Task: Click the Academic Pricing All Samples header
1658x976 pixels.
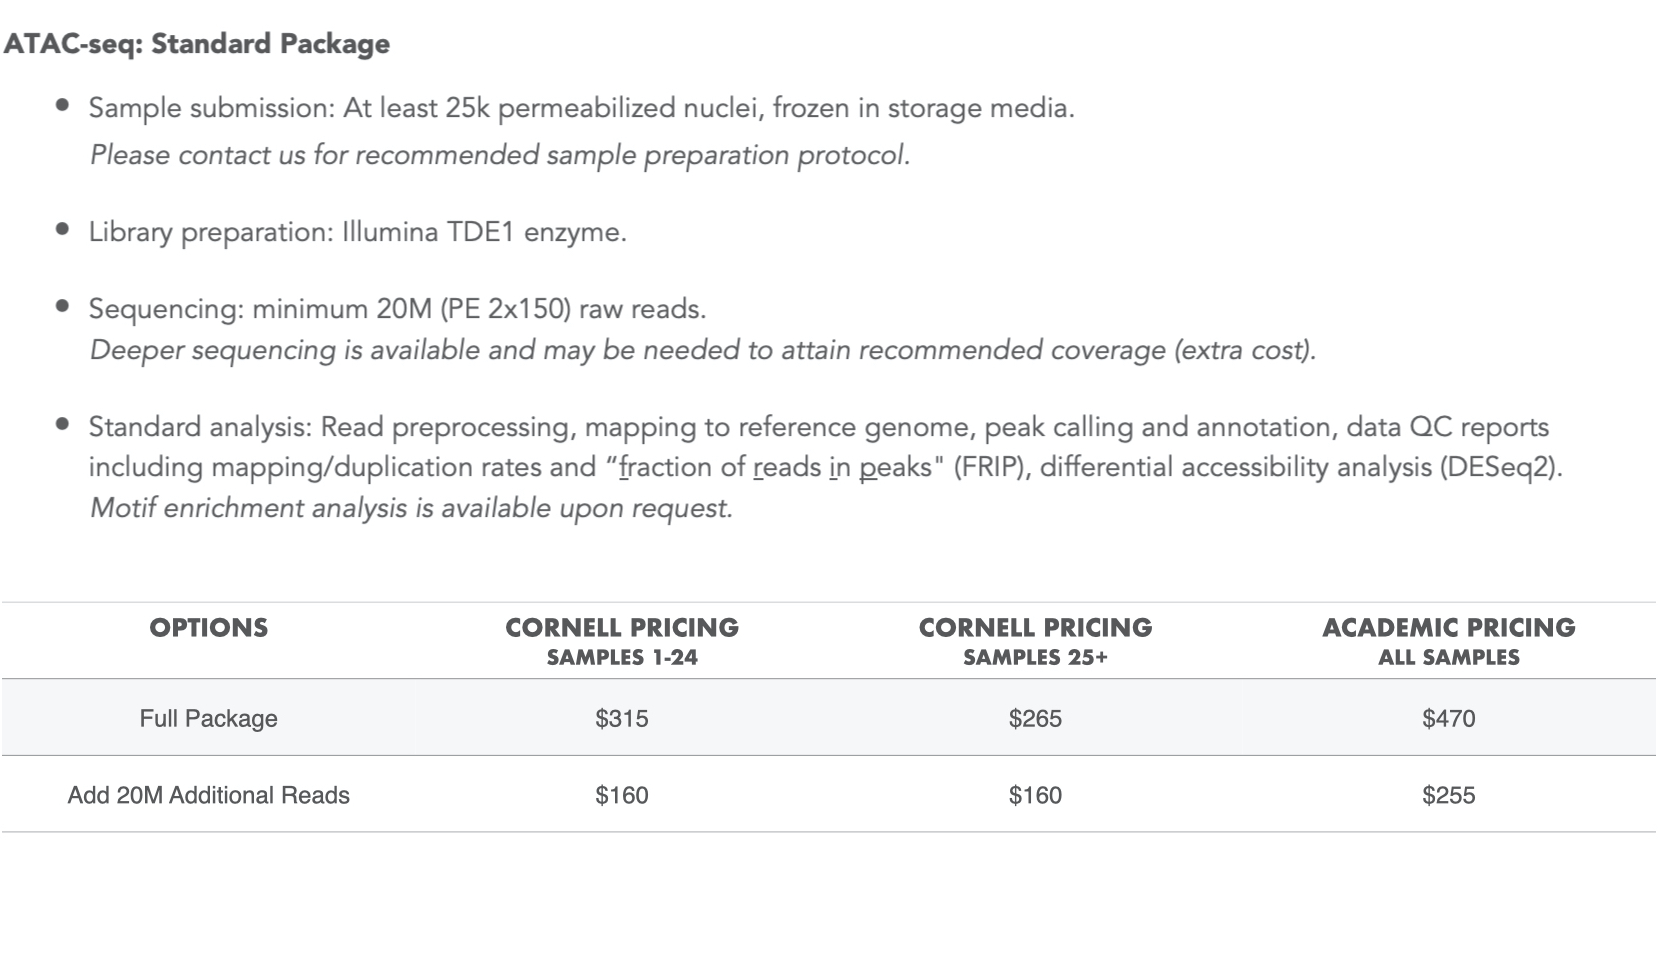Action: point(1448,640)
